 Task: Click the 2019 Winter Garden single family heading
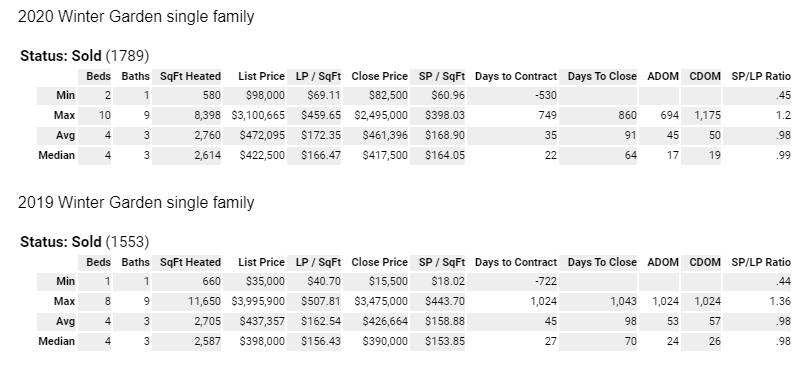click(x=136, y=202)
